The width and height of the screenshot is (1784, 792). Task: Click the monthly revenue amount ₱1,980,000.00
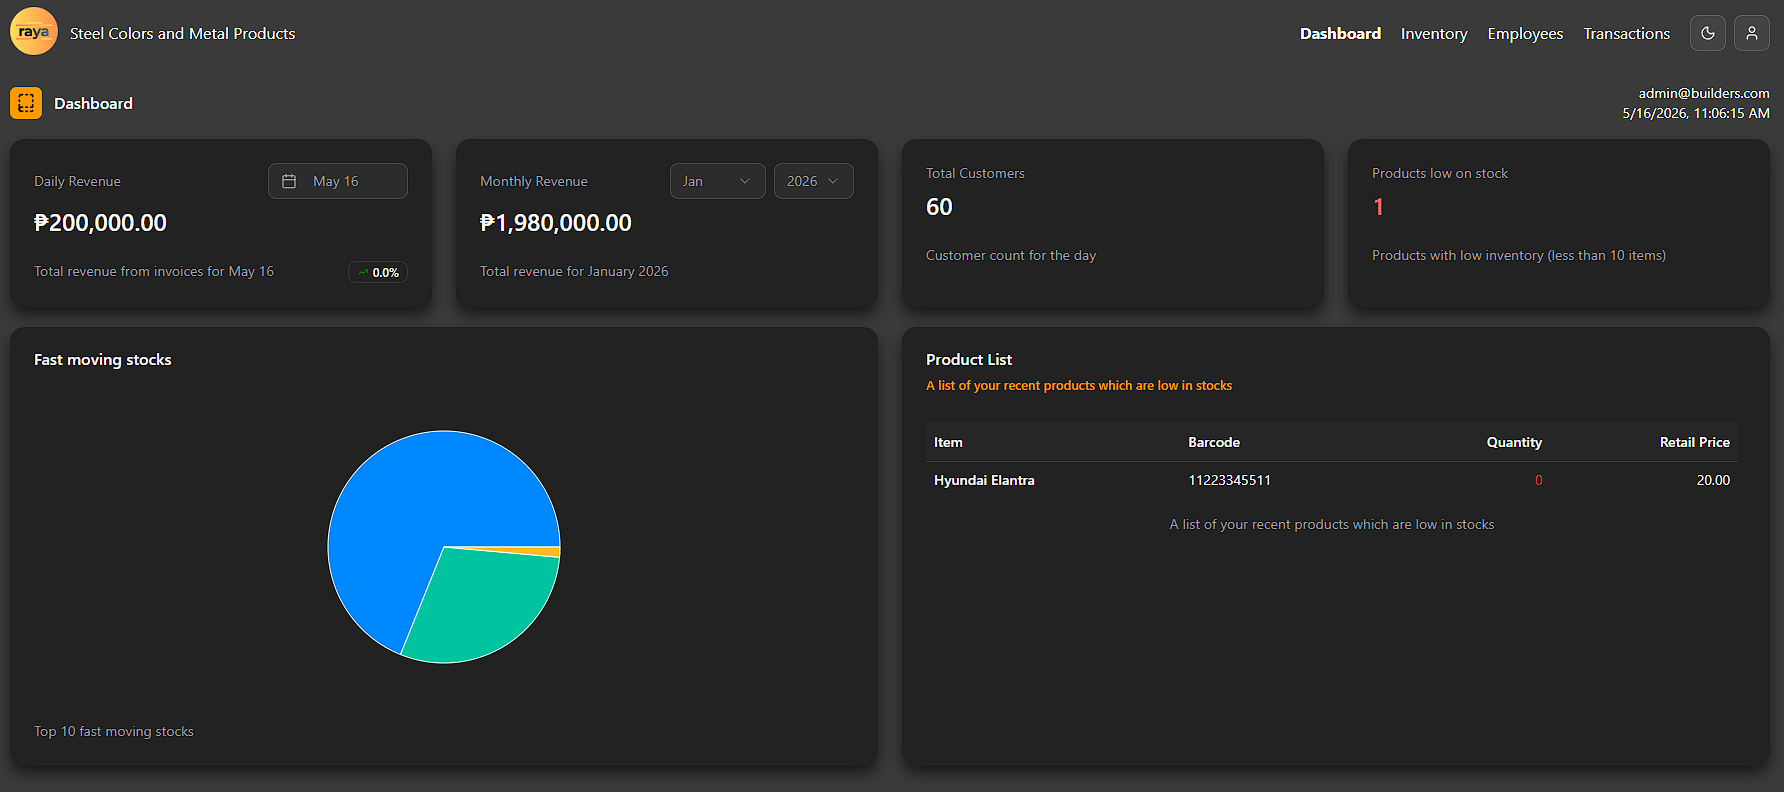click(556, 223)
